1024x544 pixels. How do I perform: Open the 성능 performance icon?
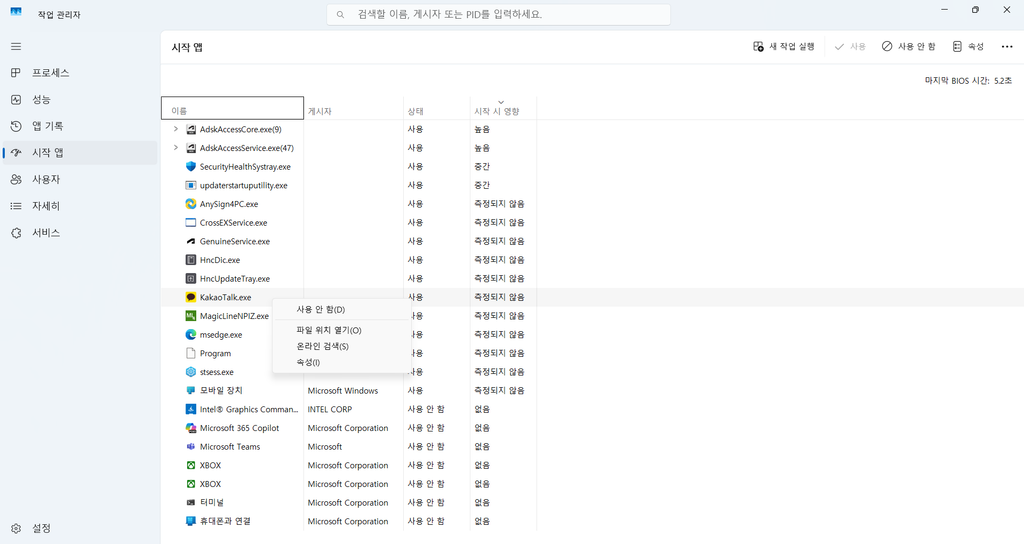click(x=16, y=99)
